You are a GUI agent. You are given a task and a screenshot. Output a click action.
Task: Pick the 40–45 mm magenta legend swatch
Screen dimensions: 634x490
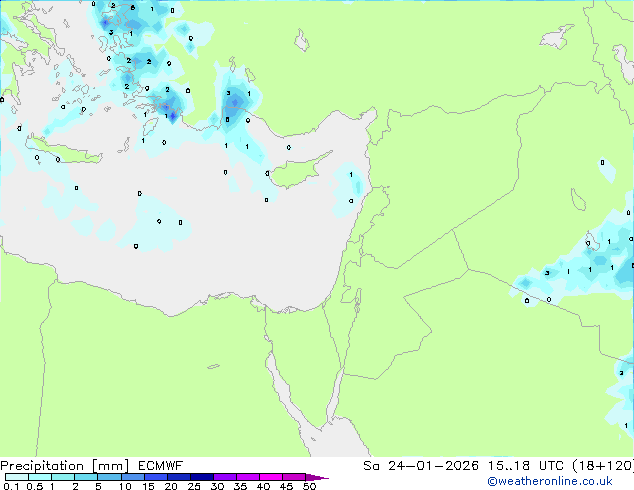(271, 477)
